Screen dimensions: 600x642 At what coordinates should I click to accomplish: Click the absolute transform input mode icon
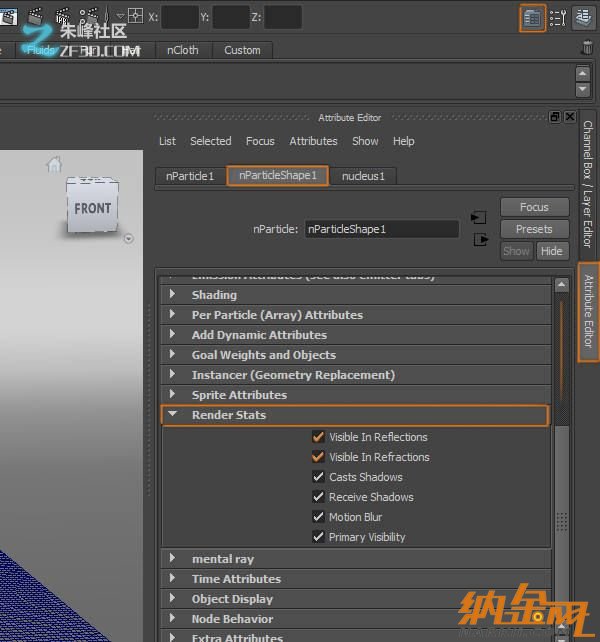(x=135, y=16)
